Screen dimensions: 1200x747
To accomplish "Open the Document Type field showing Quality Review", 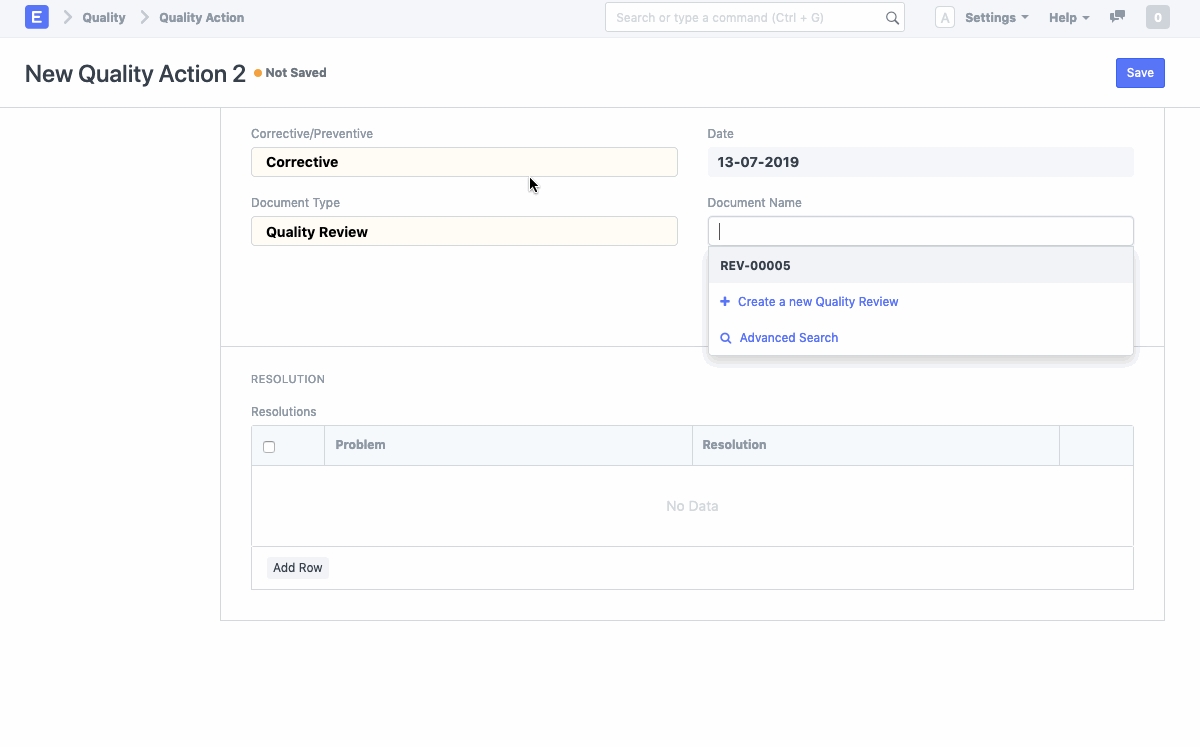I will pos(464,232).
